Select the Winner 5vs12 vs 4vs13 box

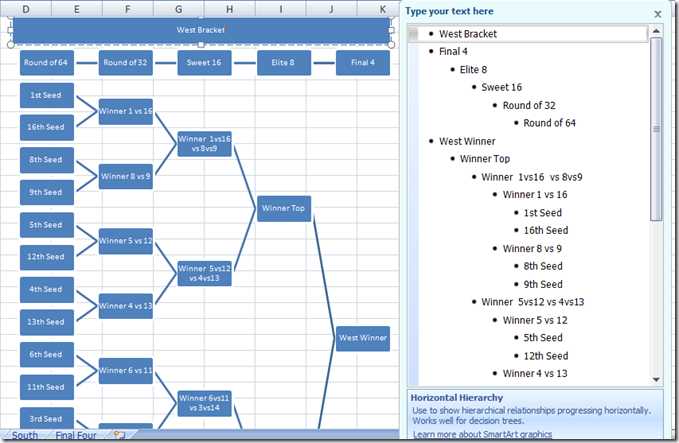tap(204, 273)
